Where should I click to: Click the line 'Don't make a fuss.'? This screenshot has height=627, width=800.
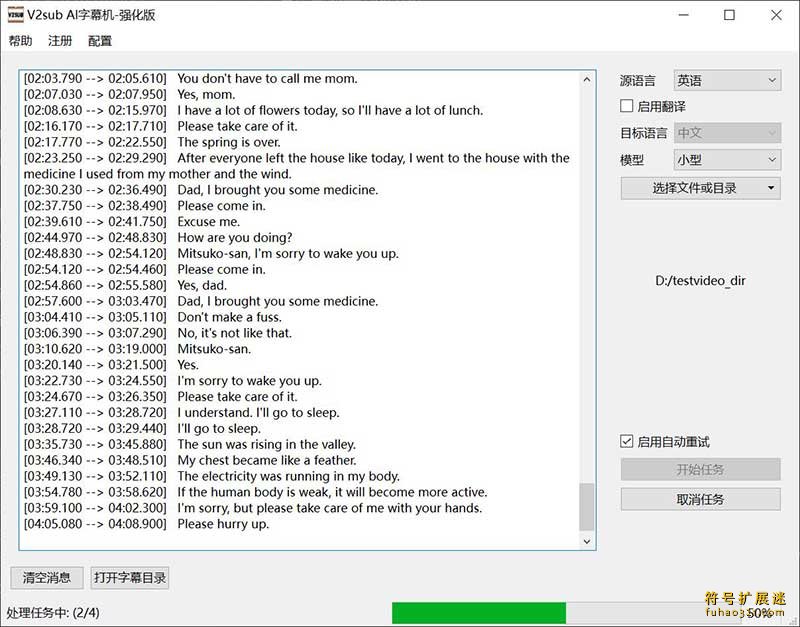pos(229,317)
